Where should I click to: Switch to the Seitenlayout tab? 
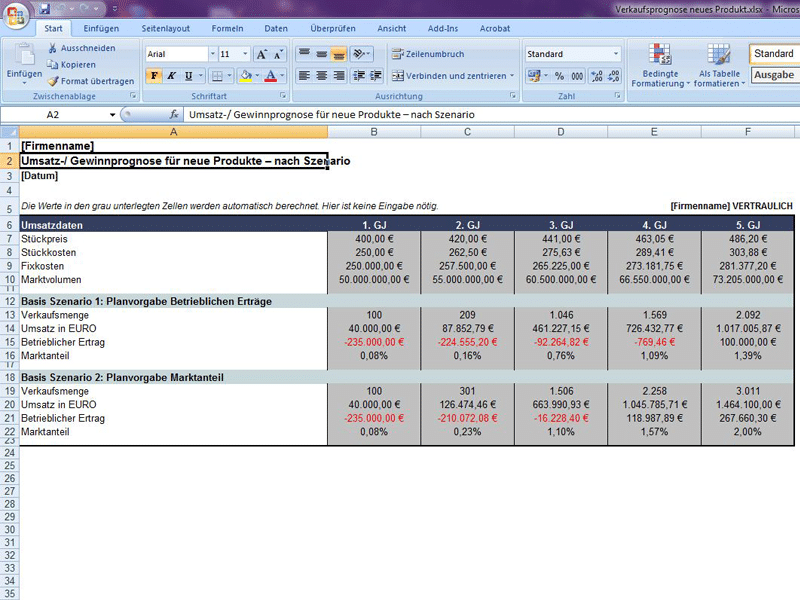(166, 29)
